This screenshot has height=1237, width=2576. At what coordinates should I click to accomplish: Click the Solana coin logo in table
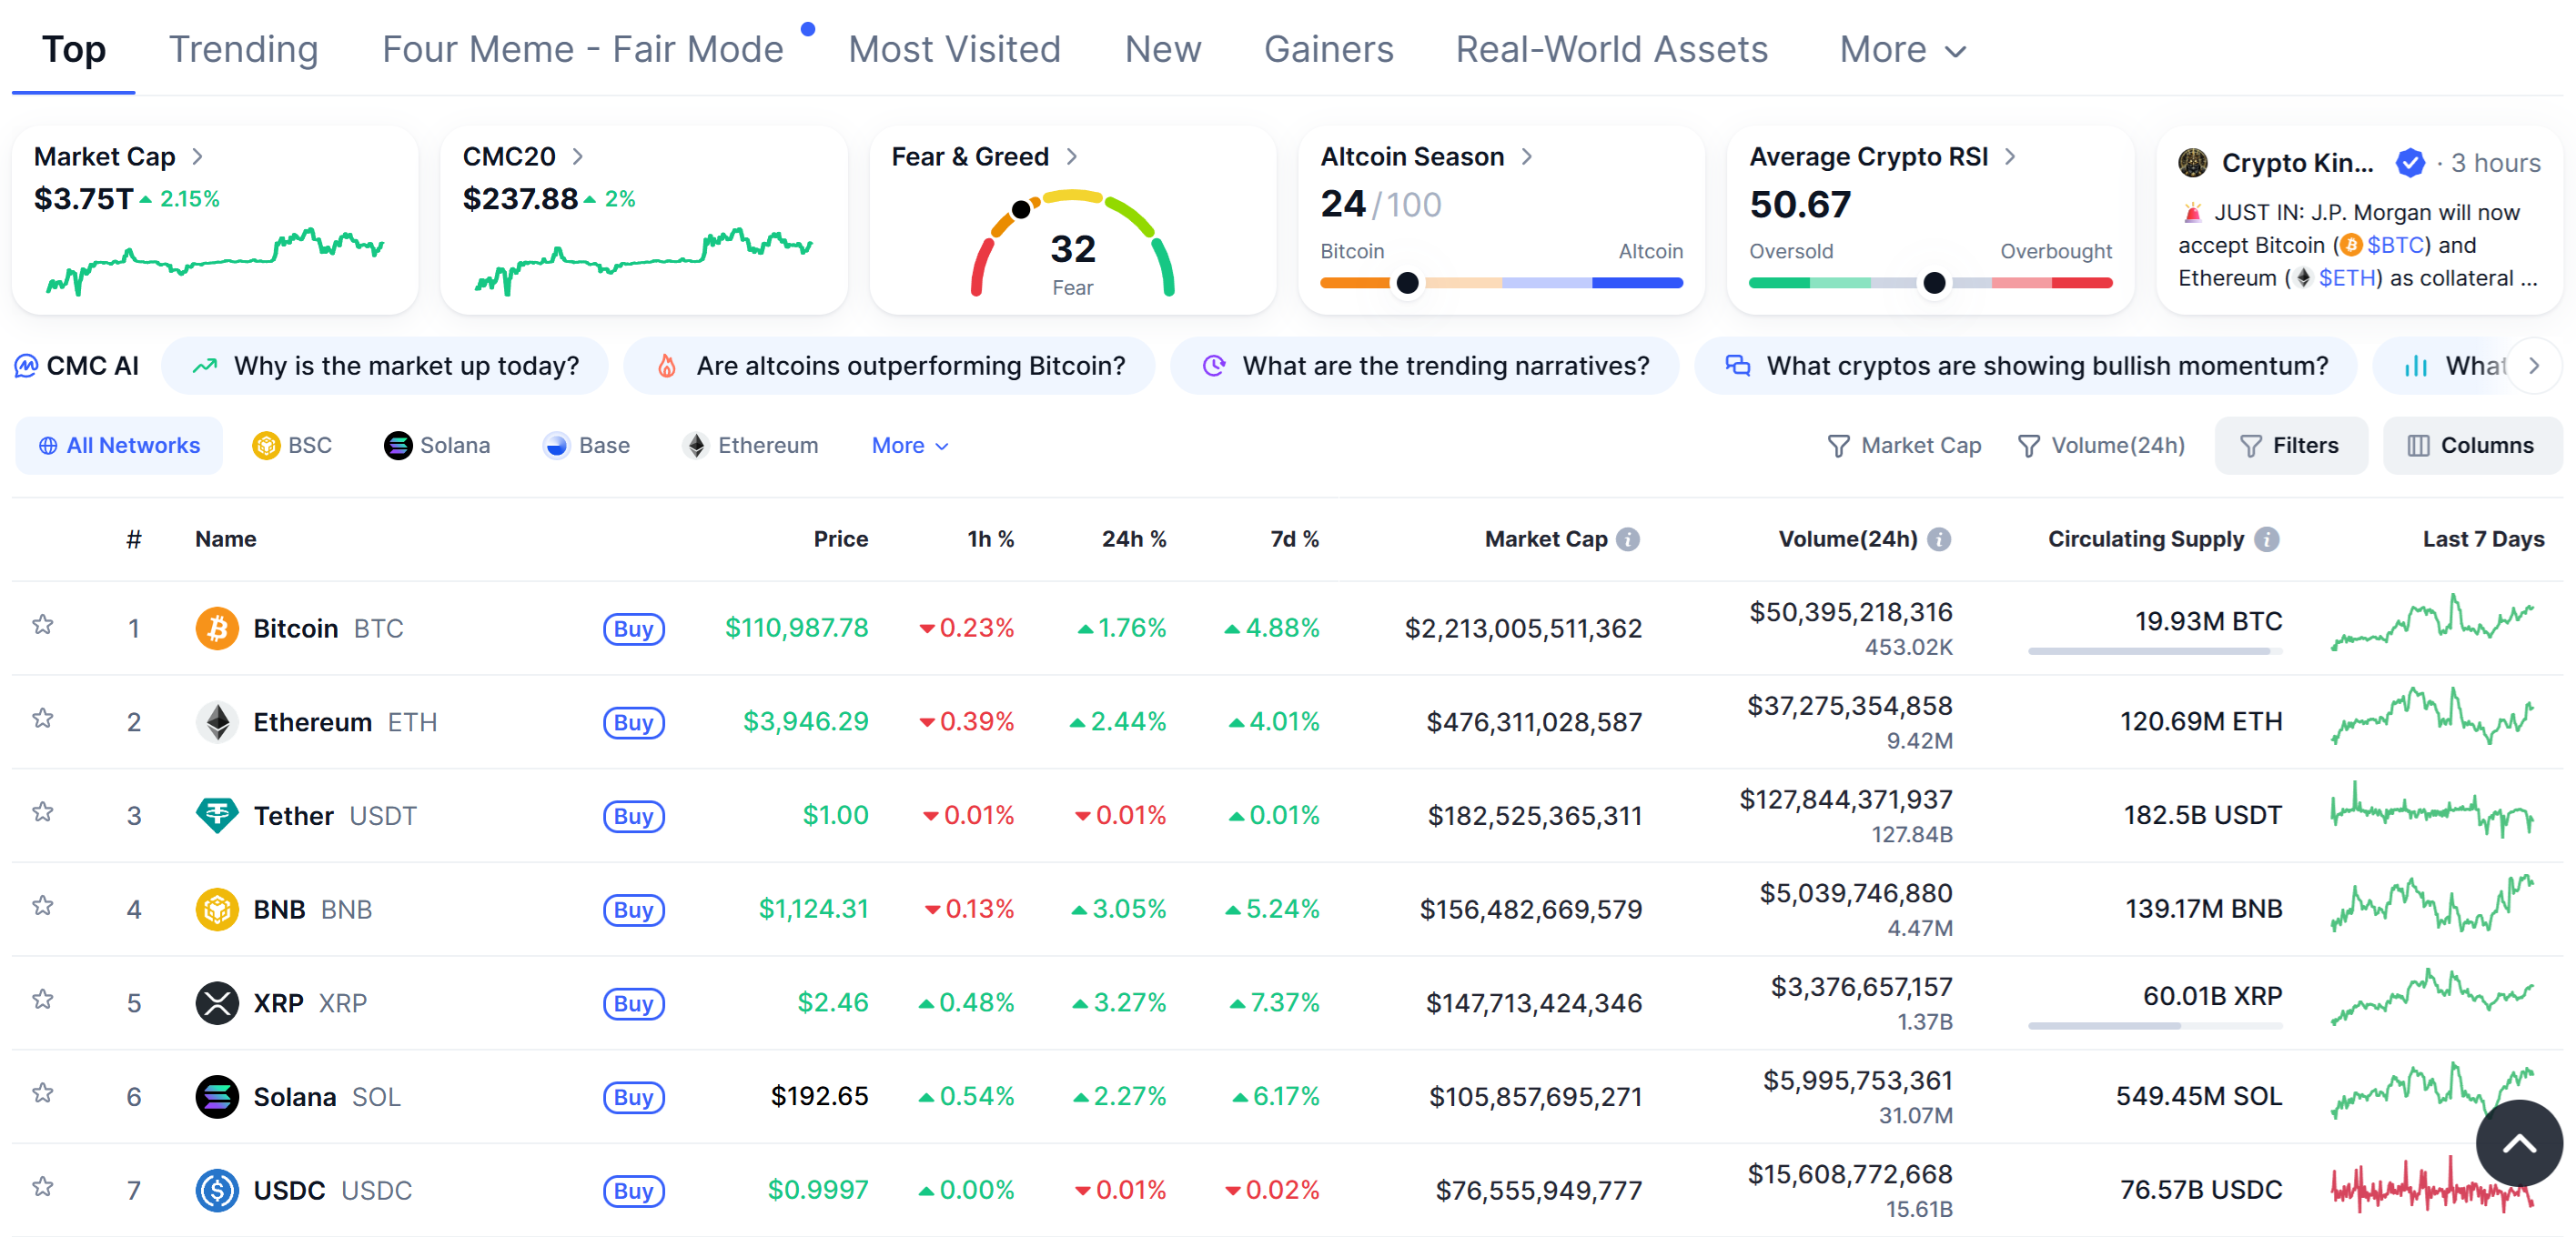point(216,1097)
